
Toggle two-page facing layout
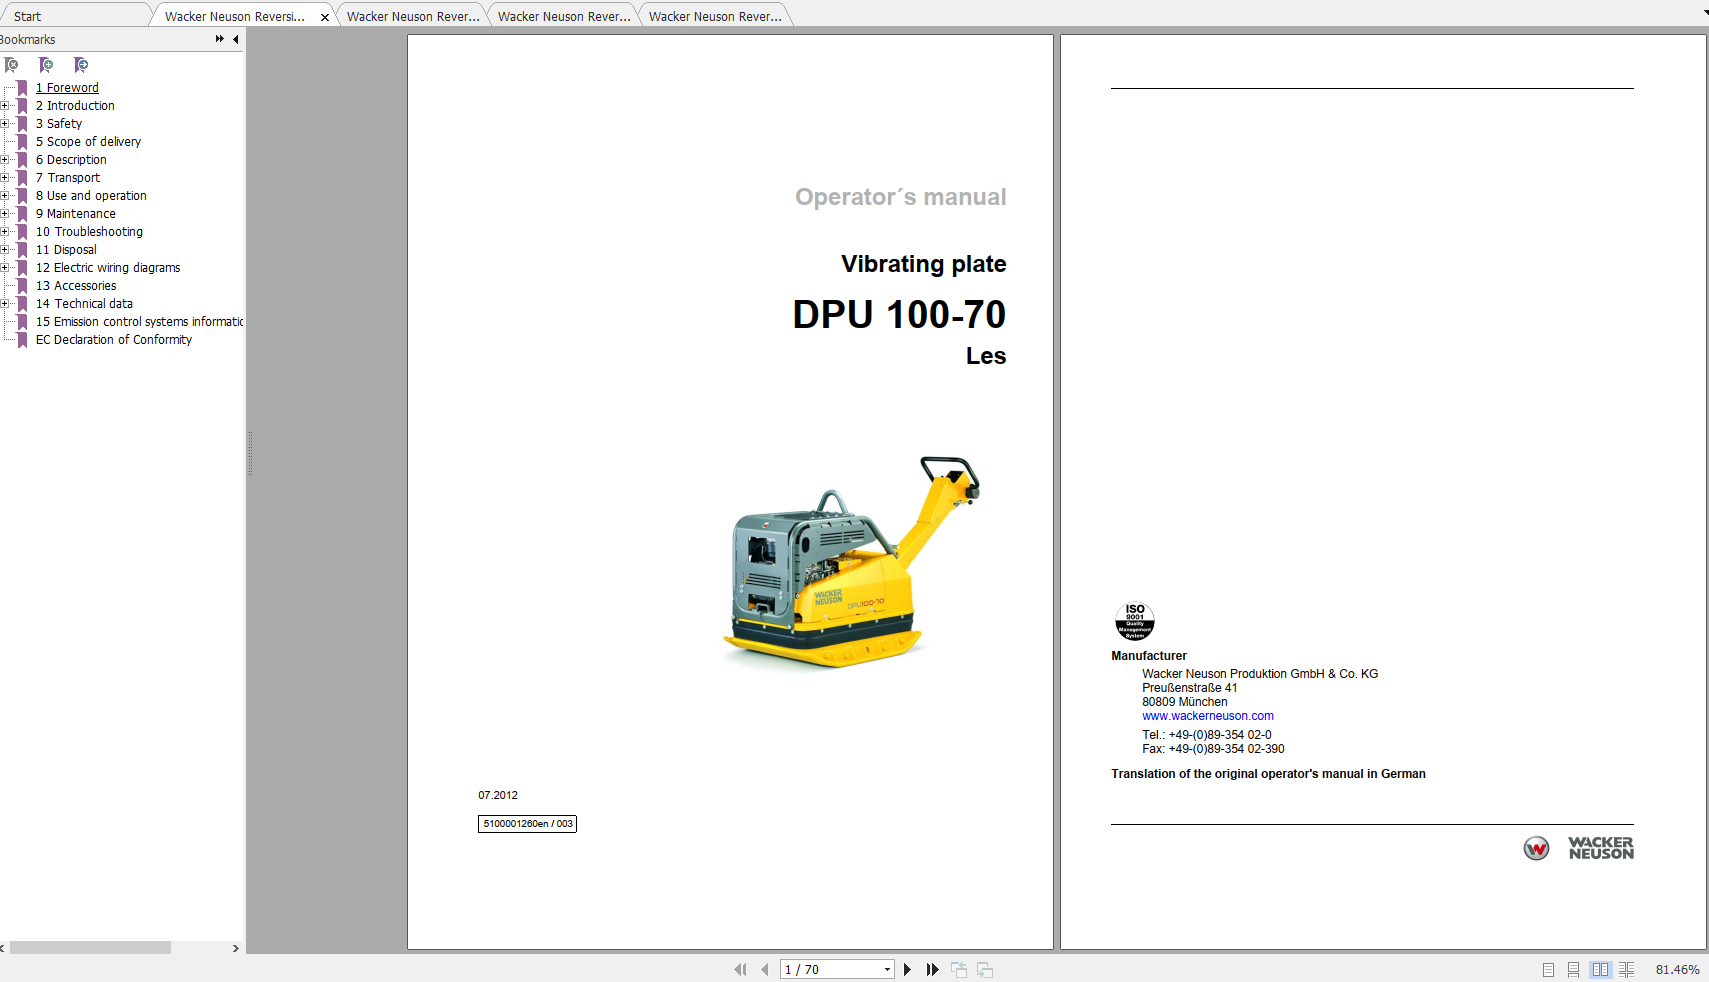(x=1600, y=969)
